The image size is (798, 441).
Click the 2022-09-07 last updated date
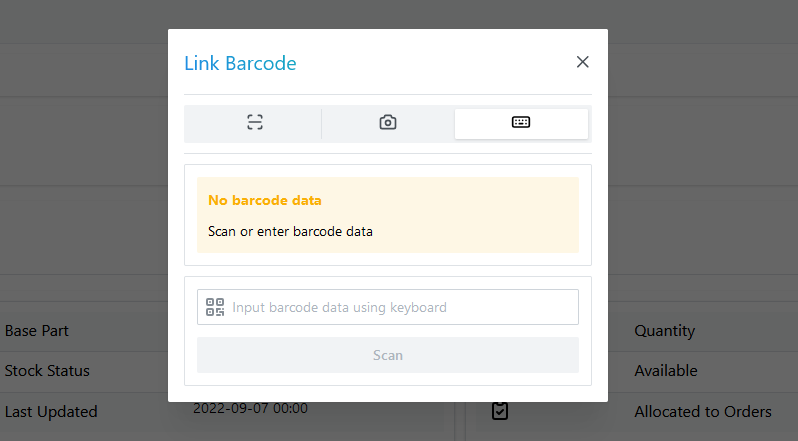click(x=250, y=408)
